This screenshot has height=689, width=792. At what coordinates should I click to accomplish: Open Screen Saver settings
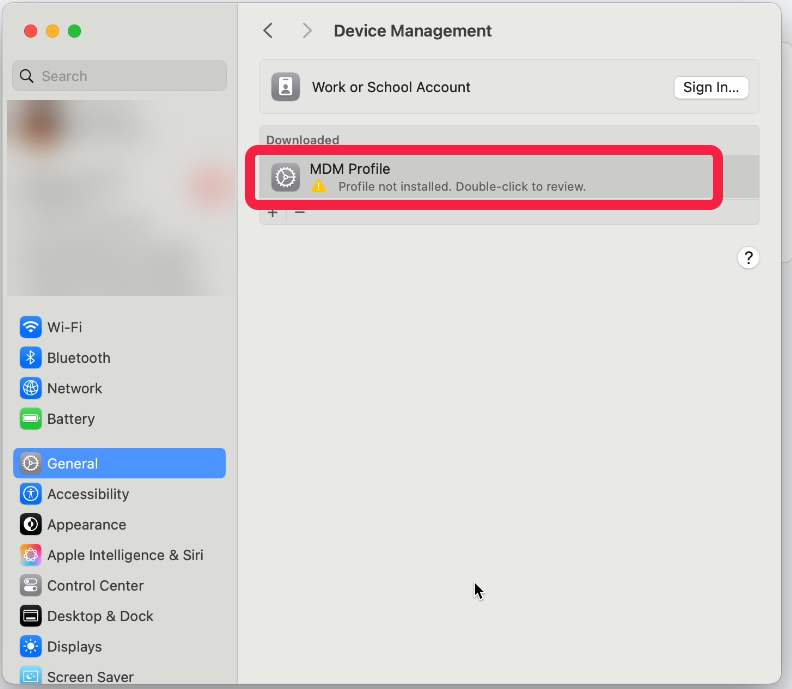[119, 676]
